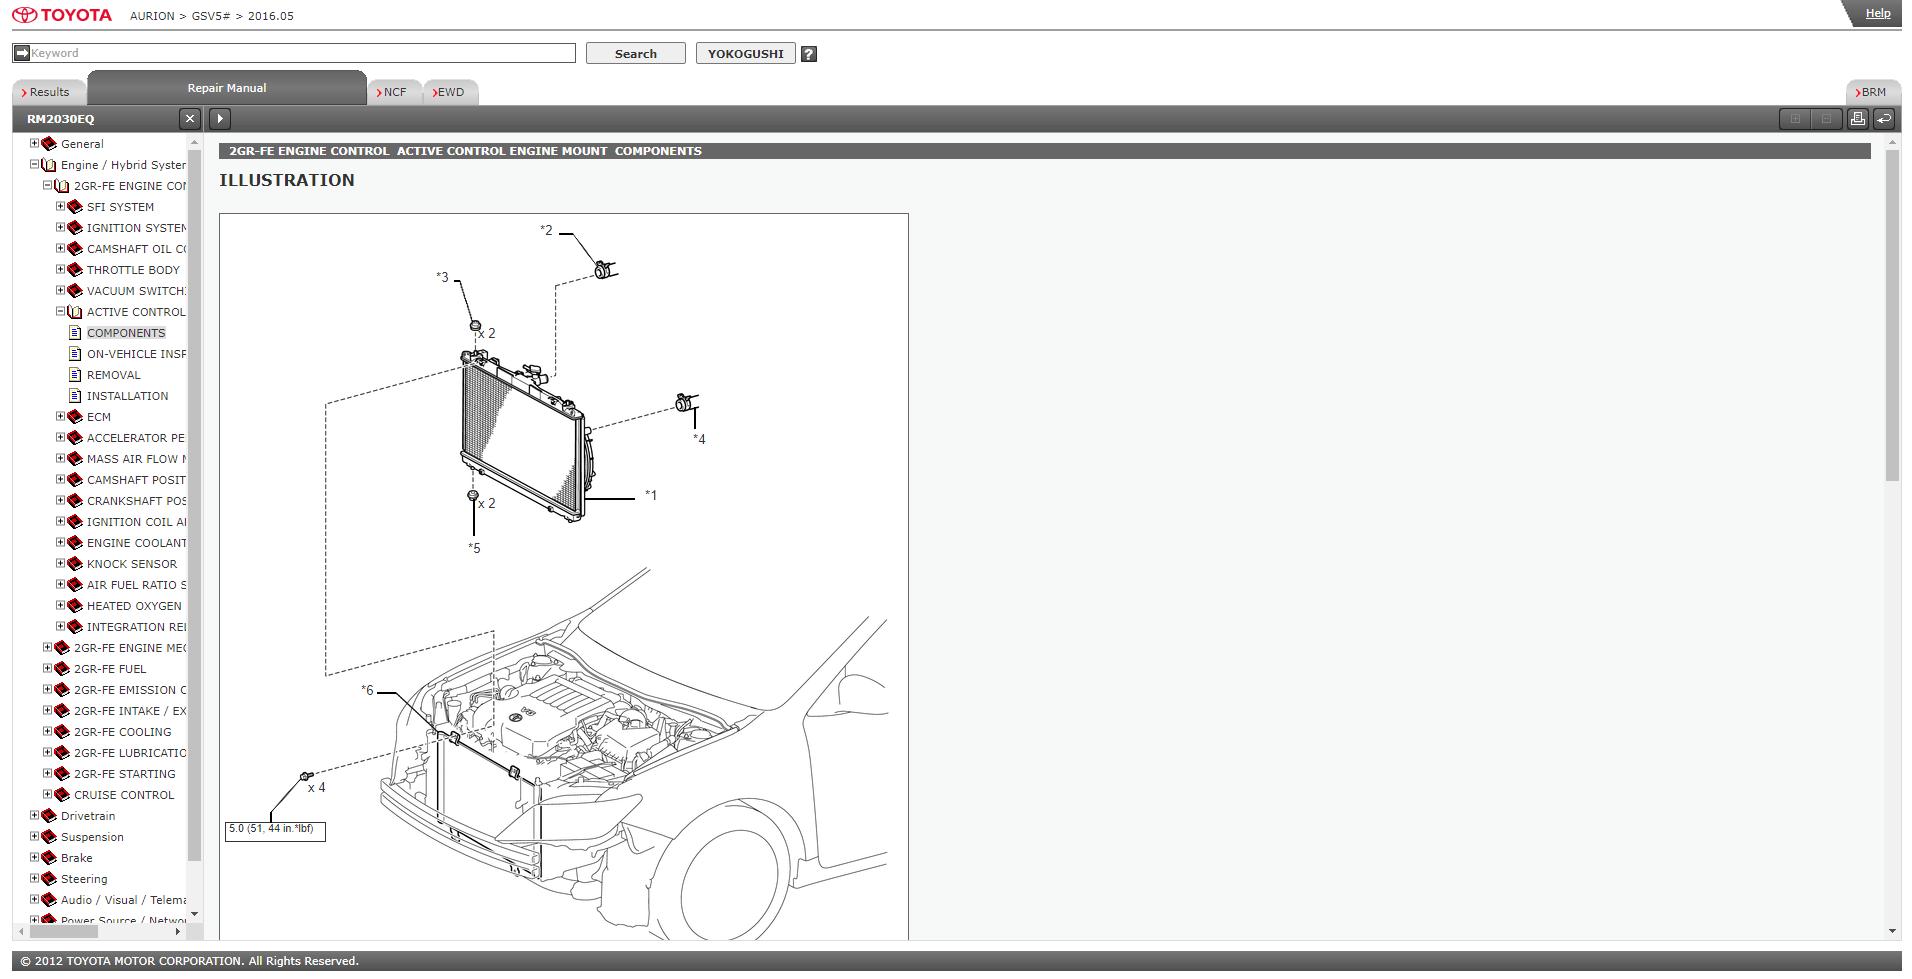
Task: Click the print page icon
Action: pos(1857,119)
